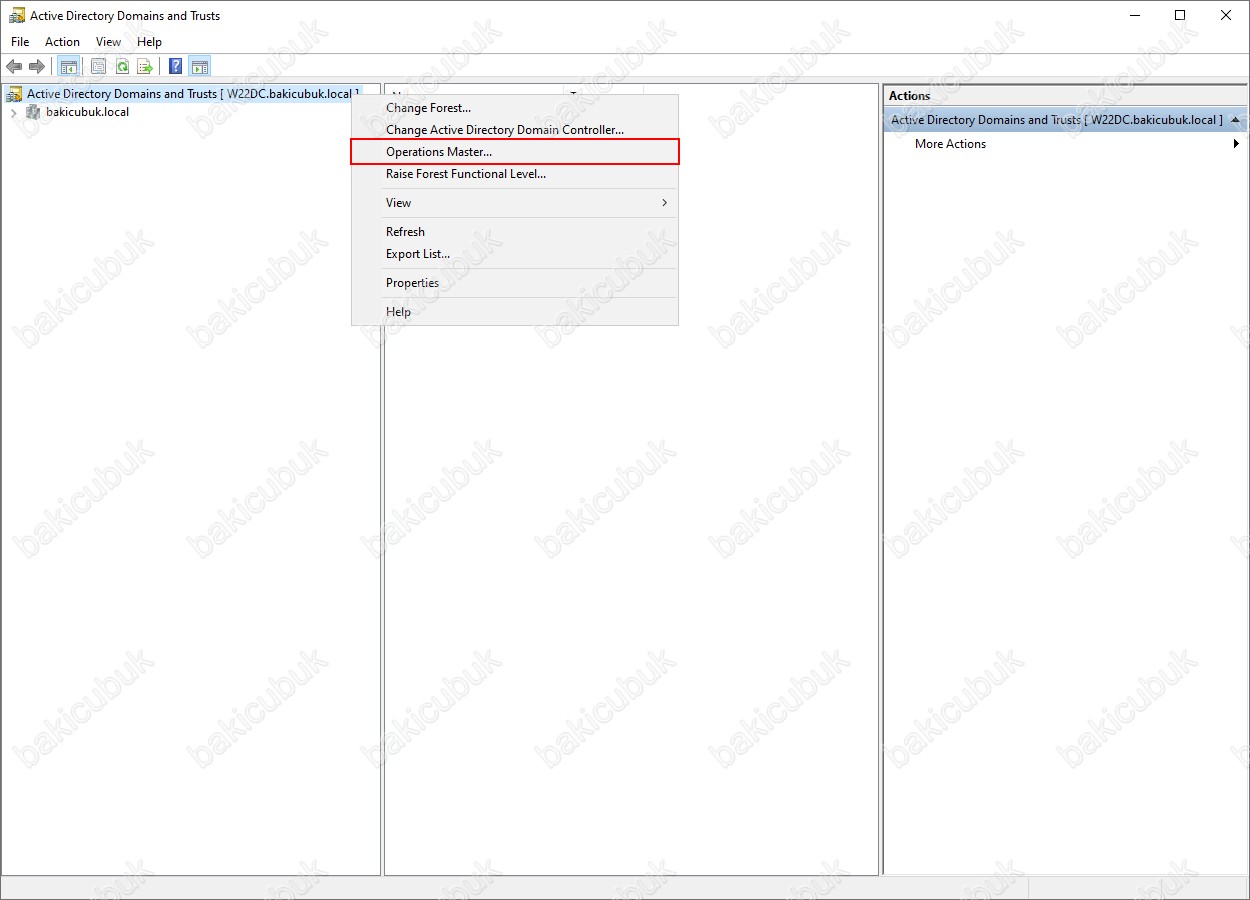Click the green Refresh toolbar icon
Viewport: 1250px width, 900px height.
point(122,67)
